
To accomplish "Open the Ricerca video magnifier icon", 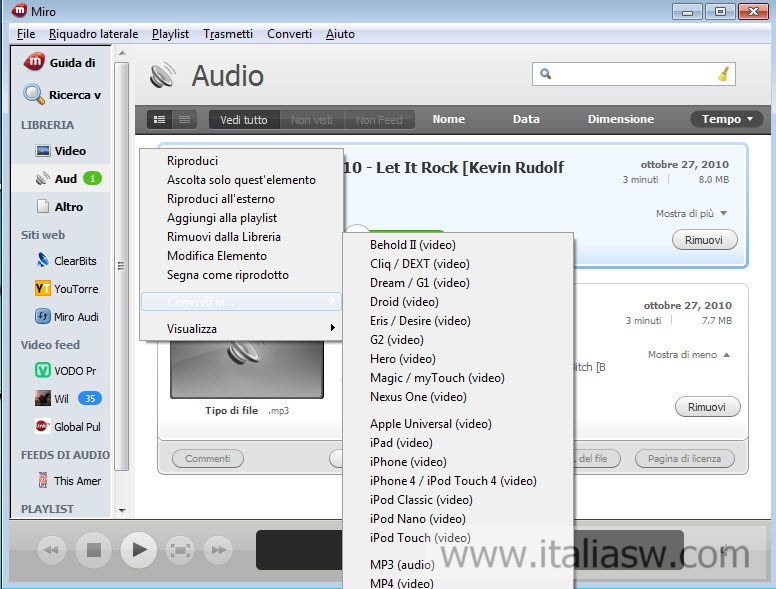I will [x=34, y=94].
